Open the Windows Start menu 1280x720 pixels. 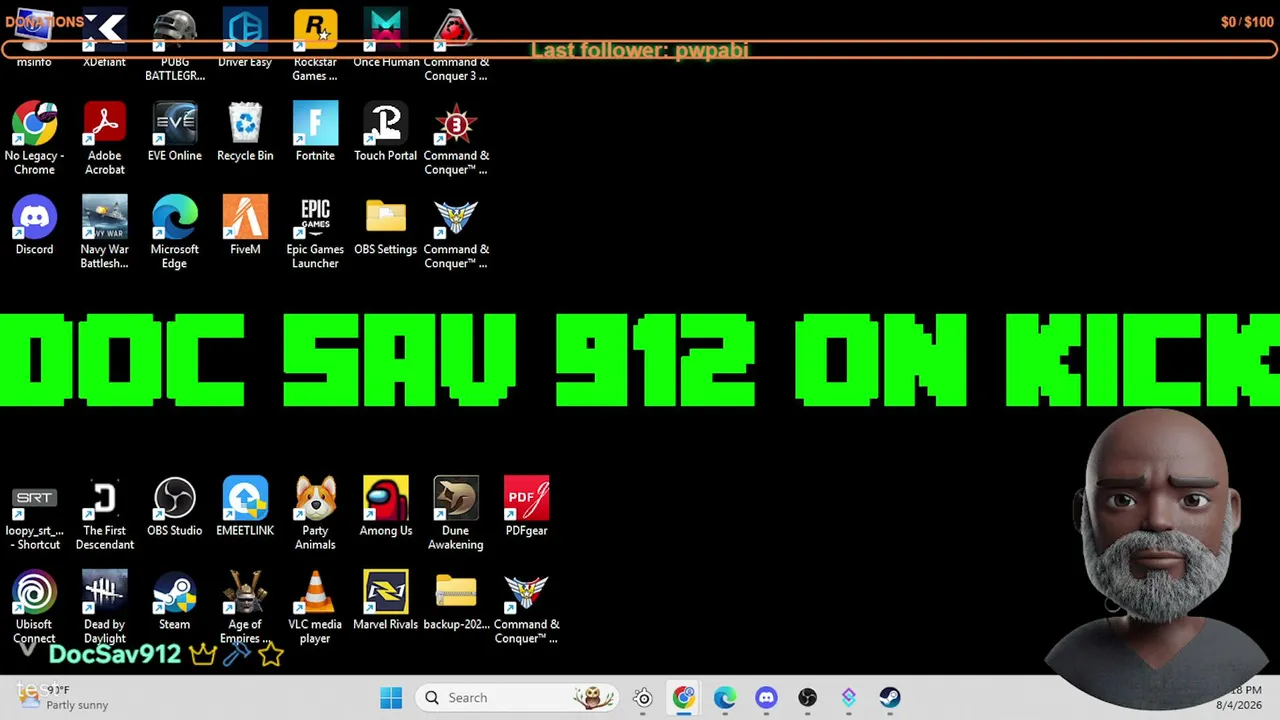tap(391, 698)
